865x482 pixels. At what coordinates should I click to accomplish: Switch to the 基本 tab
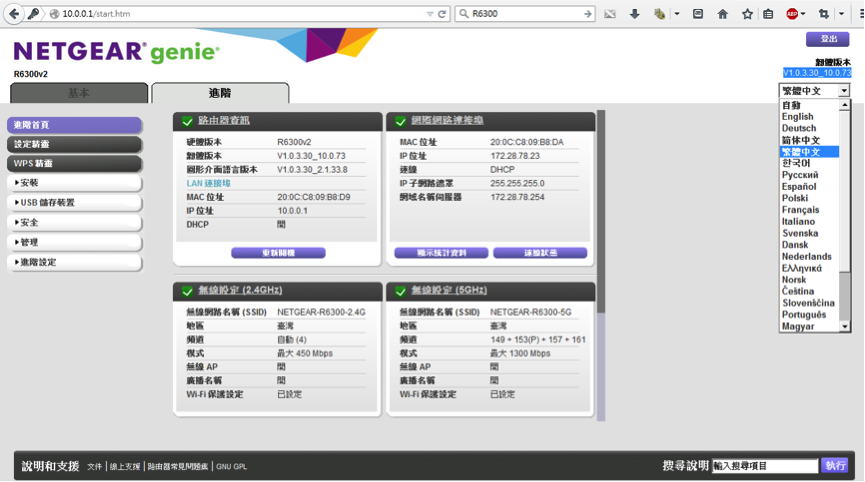(79, 93)
